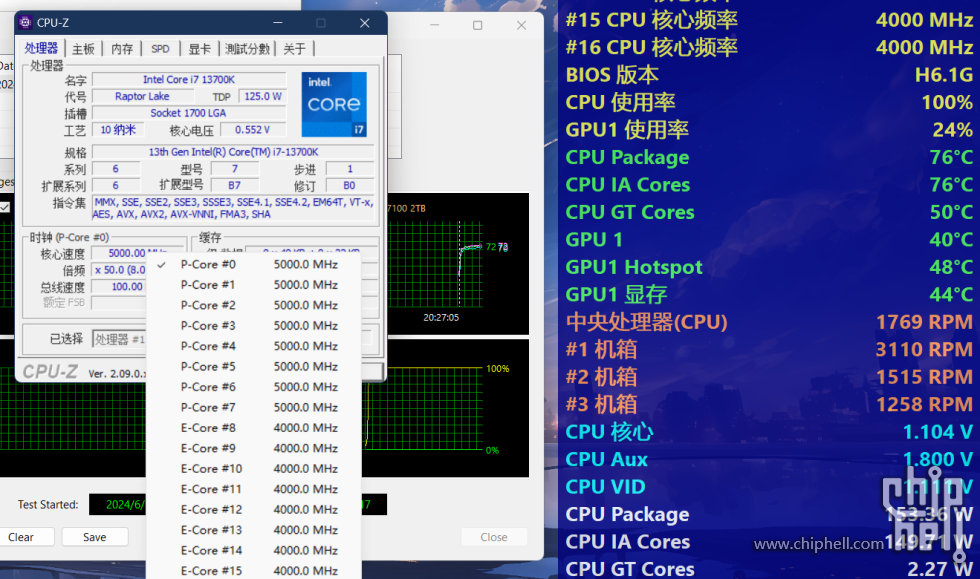Open the 显卡 tab in CPU-Z
980x579 pixels.
click(x=199, y=49)
